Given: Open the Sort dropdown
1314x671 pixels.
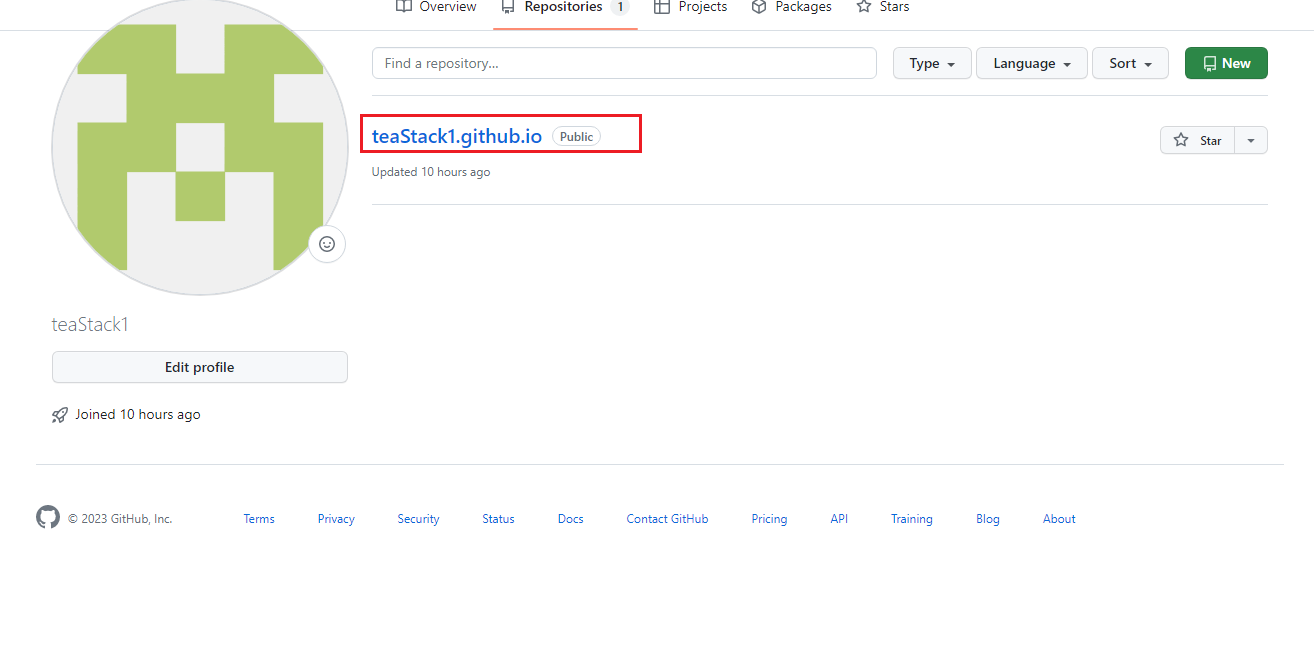Looking at the screenshot, I should pos(1130,63).
